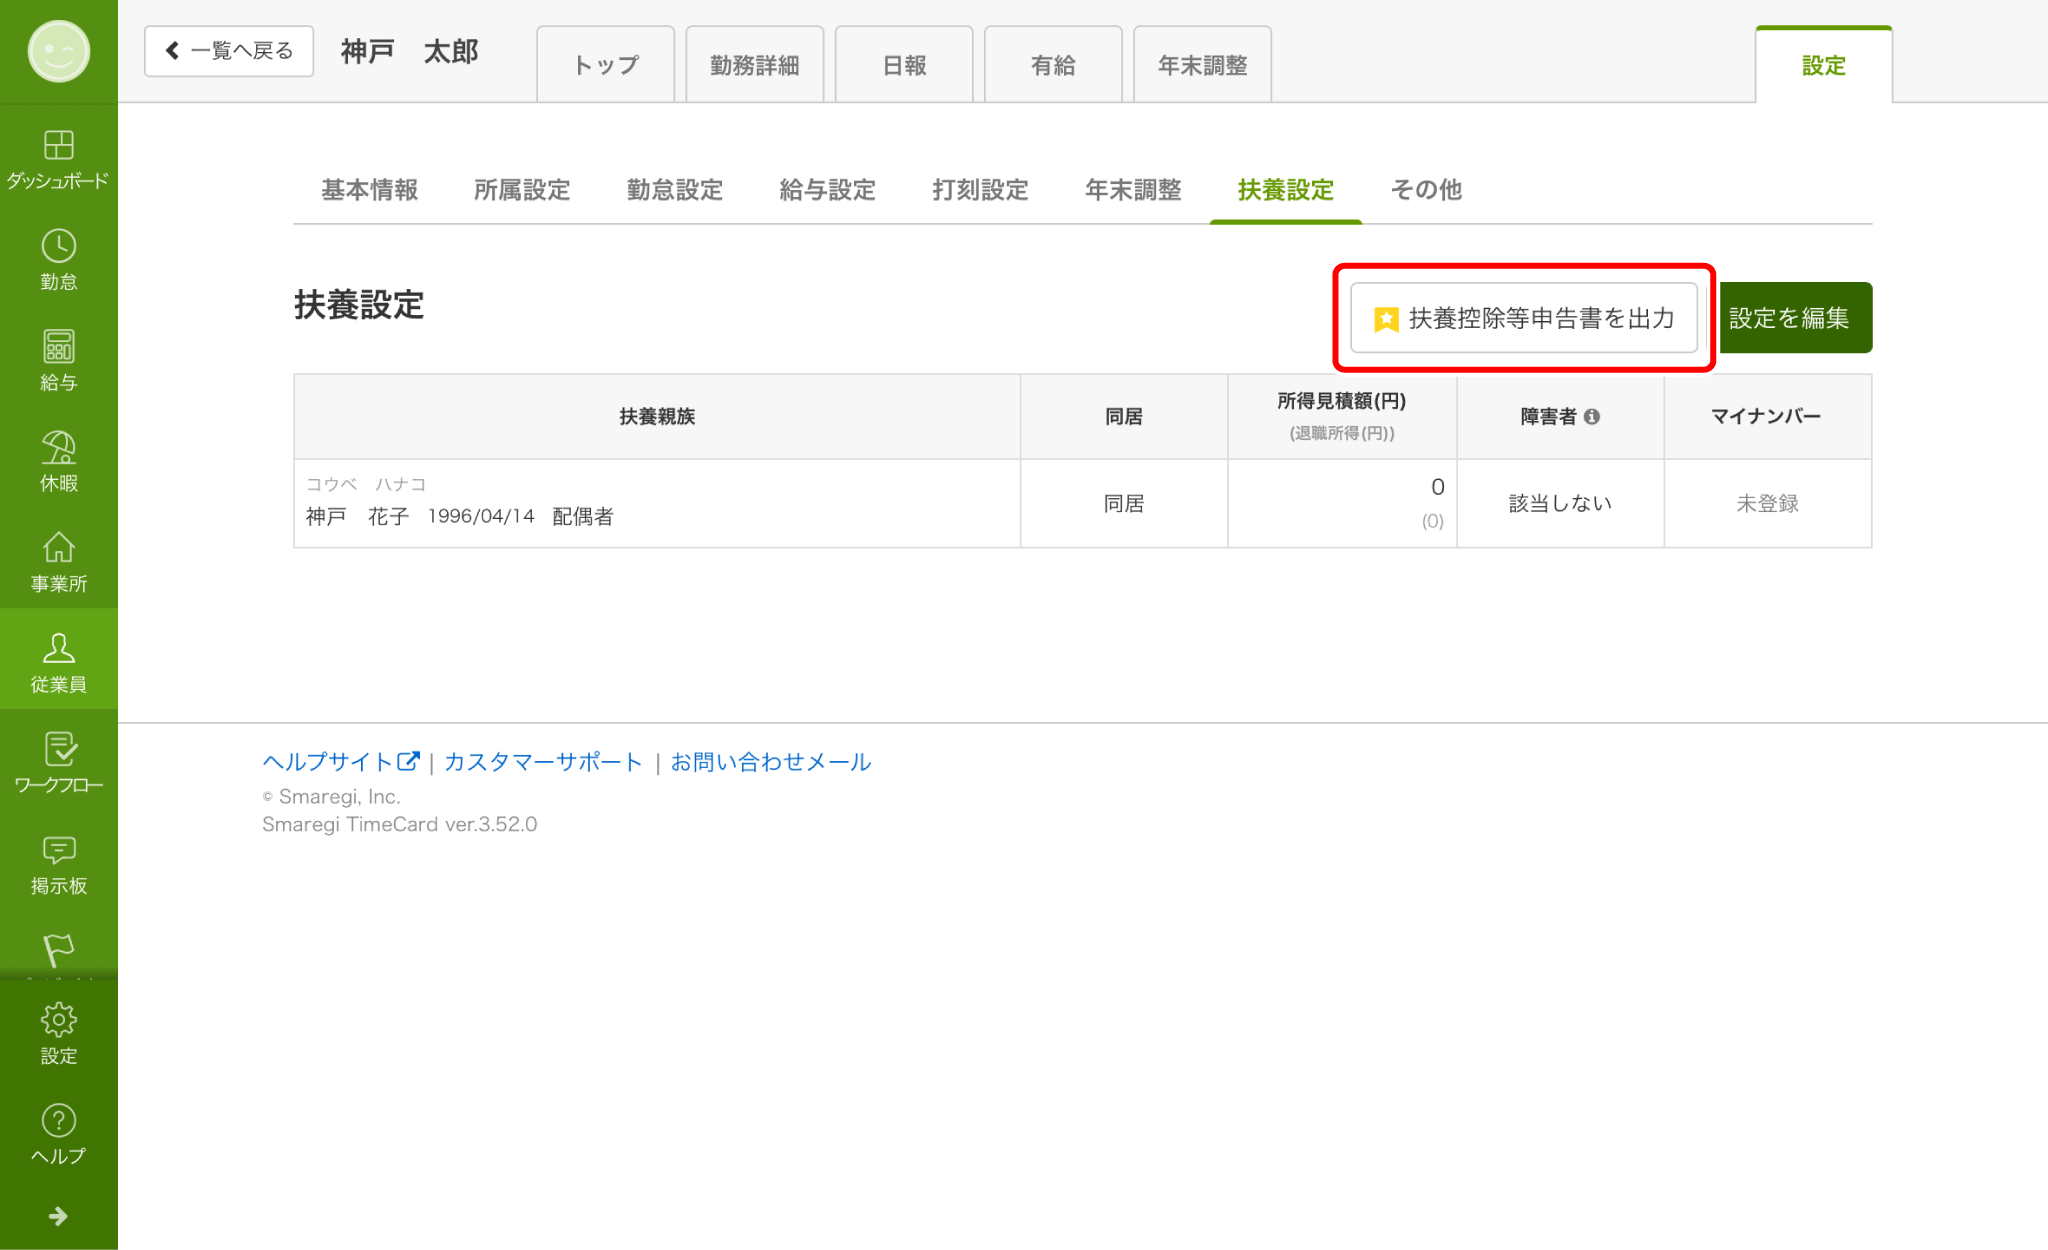
Task: Switch to the top 年末調整 tab
Action: [x=1203, y=65]
